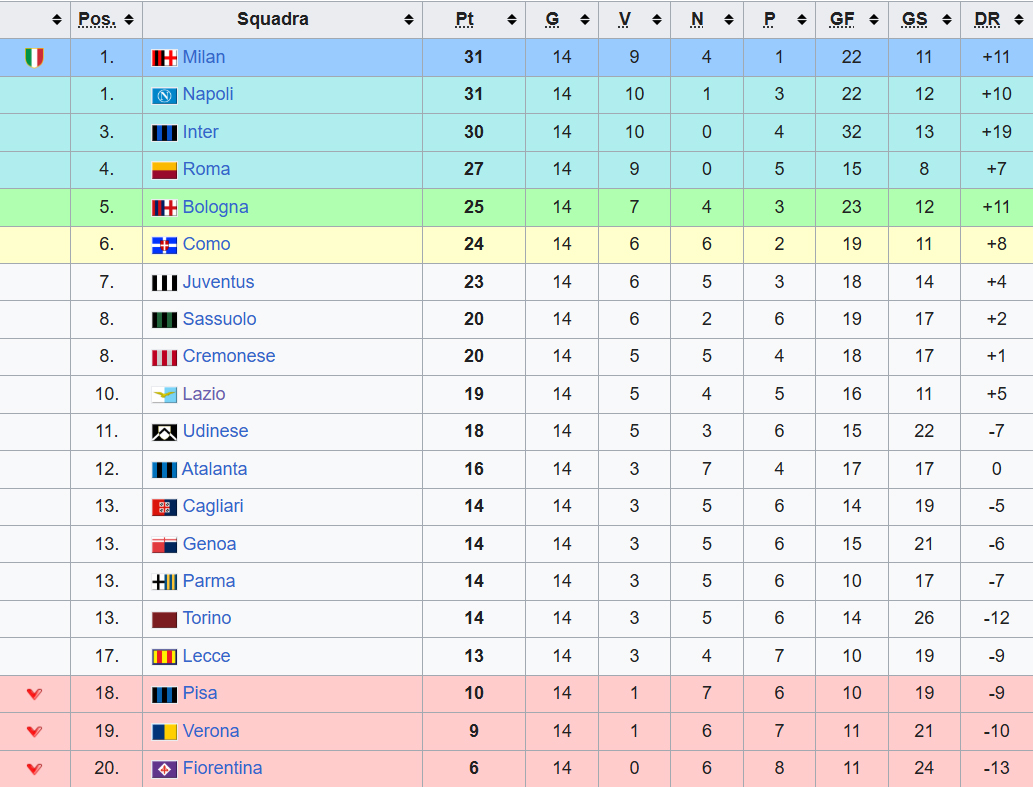The width and height of the screenshot is (1033, 787).
Task: Sort by the Pos. column header
Action: coord(97,20)
